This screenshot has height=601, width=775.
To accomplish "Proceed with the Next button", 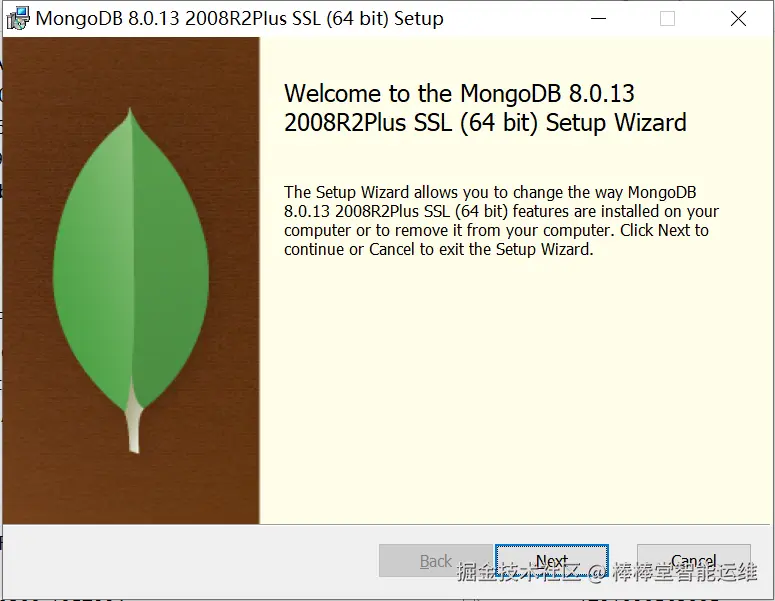I will point(552,560).
